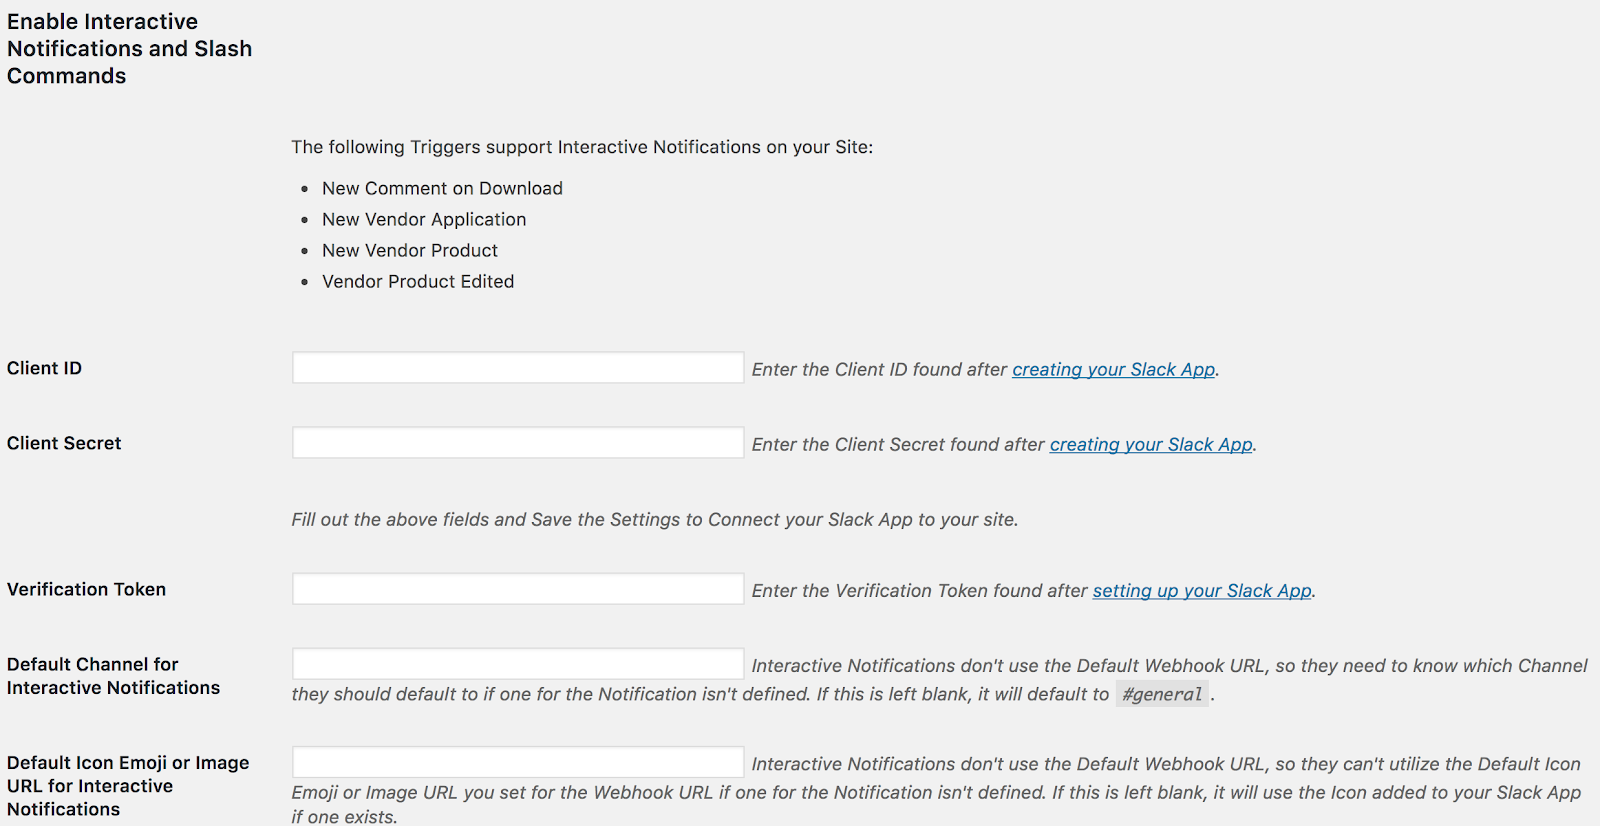Click 'New Vendor Application' list item

click(424, 219)
